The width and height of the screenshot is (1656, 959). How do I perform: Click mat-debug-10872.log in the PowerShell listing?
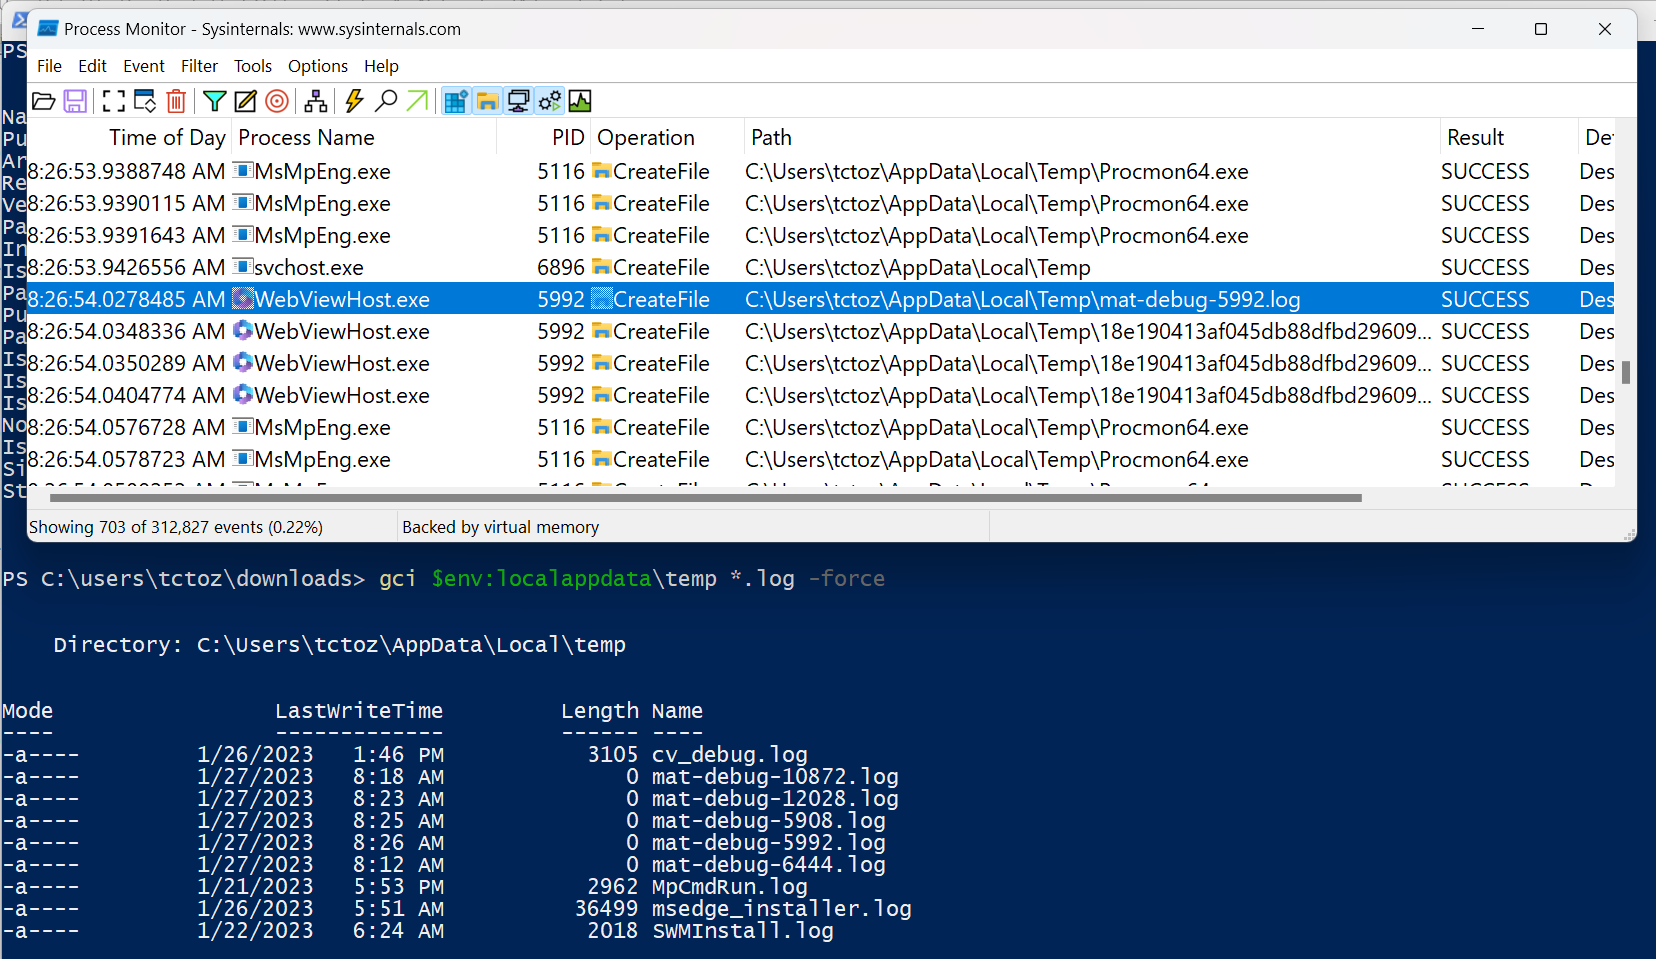point(775,777)
